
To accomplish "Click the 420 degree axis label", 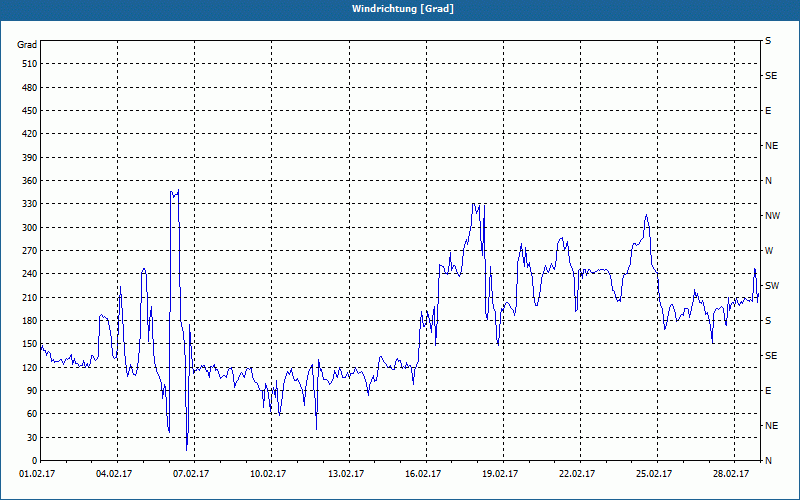I will [x=30, y=134].
